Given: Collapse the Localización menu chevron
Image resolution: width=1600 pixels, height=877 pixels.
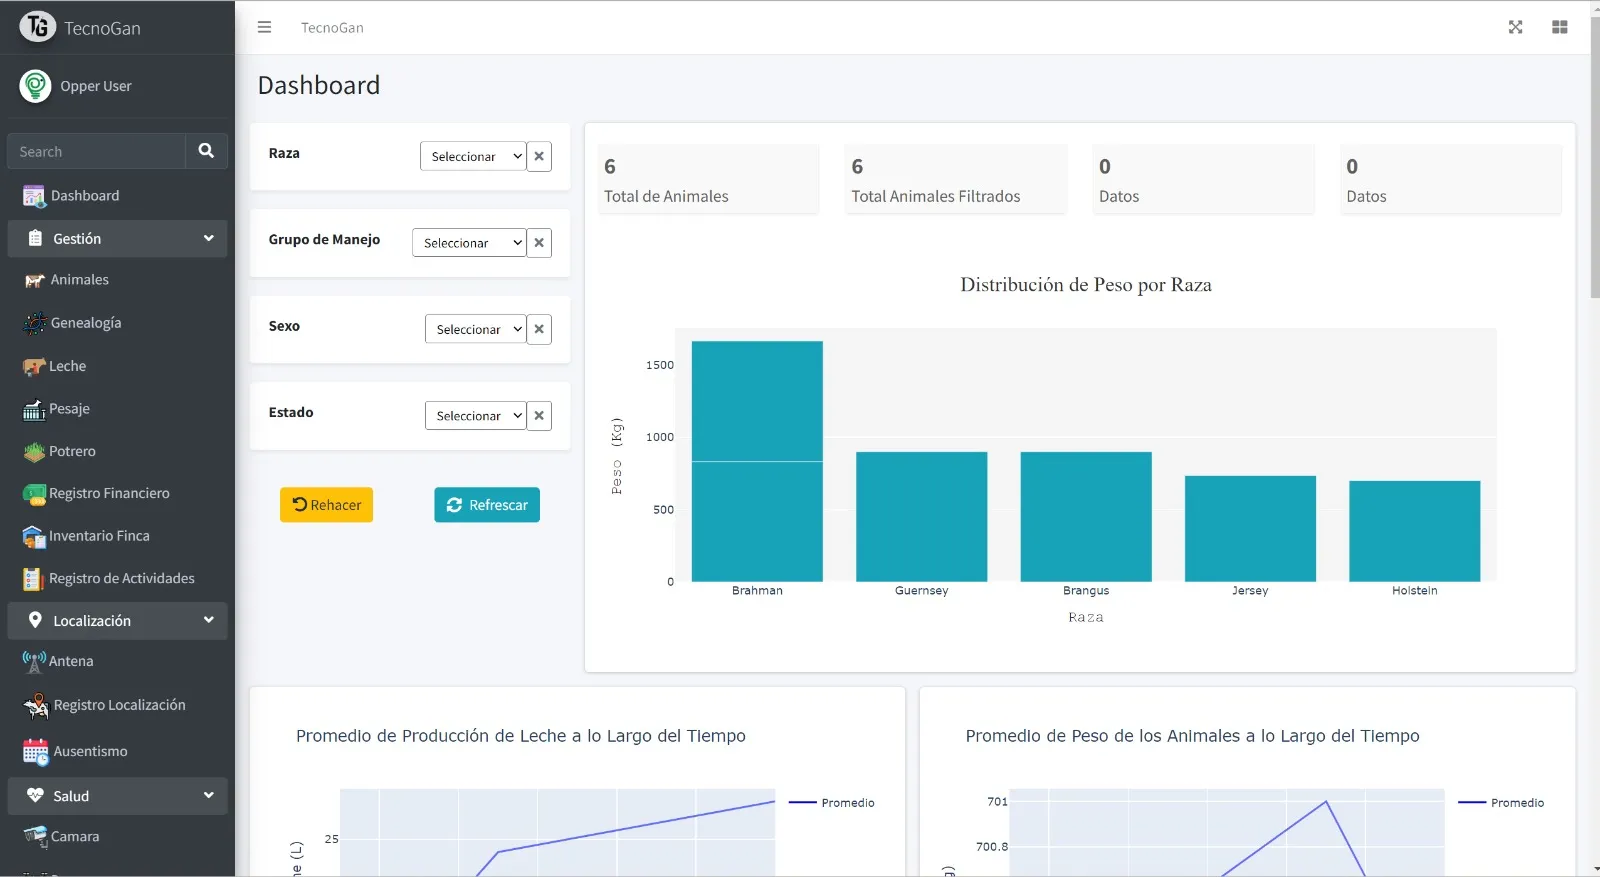Looking at the screenshot, I should click(x=209, y=620).
